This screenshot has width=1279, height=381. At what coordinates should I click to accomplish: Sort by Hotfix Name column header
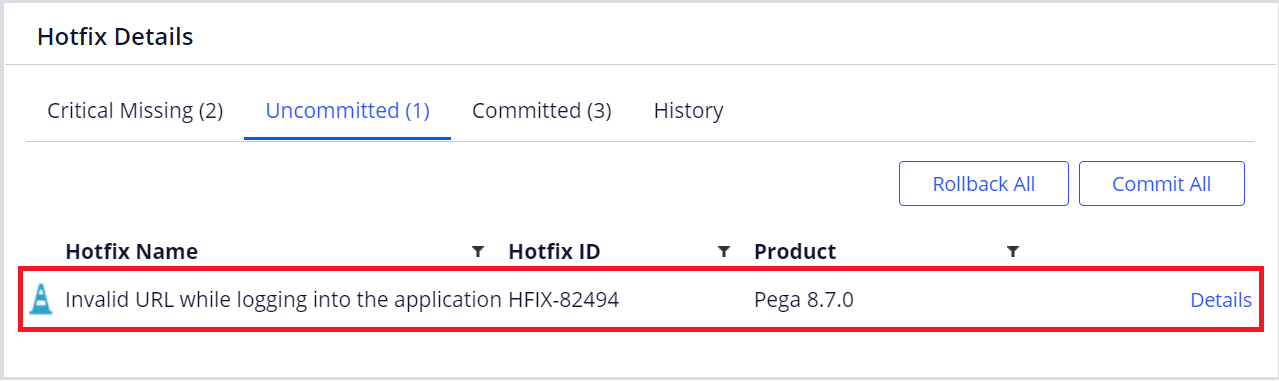[x=131, y=251]
